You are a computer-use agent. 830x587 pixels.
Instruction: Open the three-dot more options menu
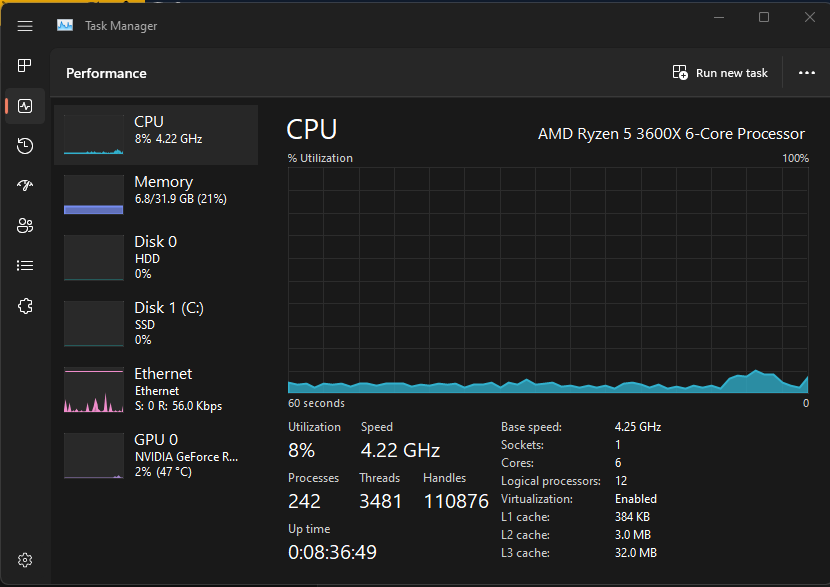tap(807, 73)
